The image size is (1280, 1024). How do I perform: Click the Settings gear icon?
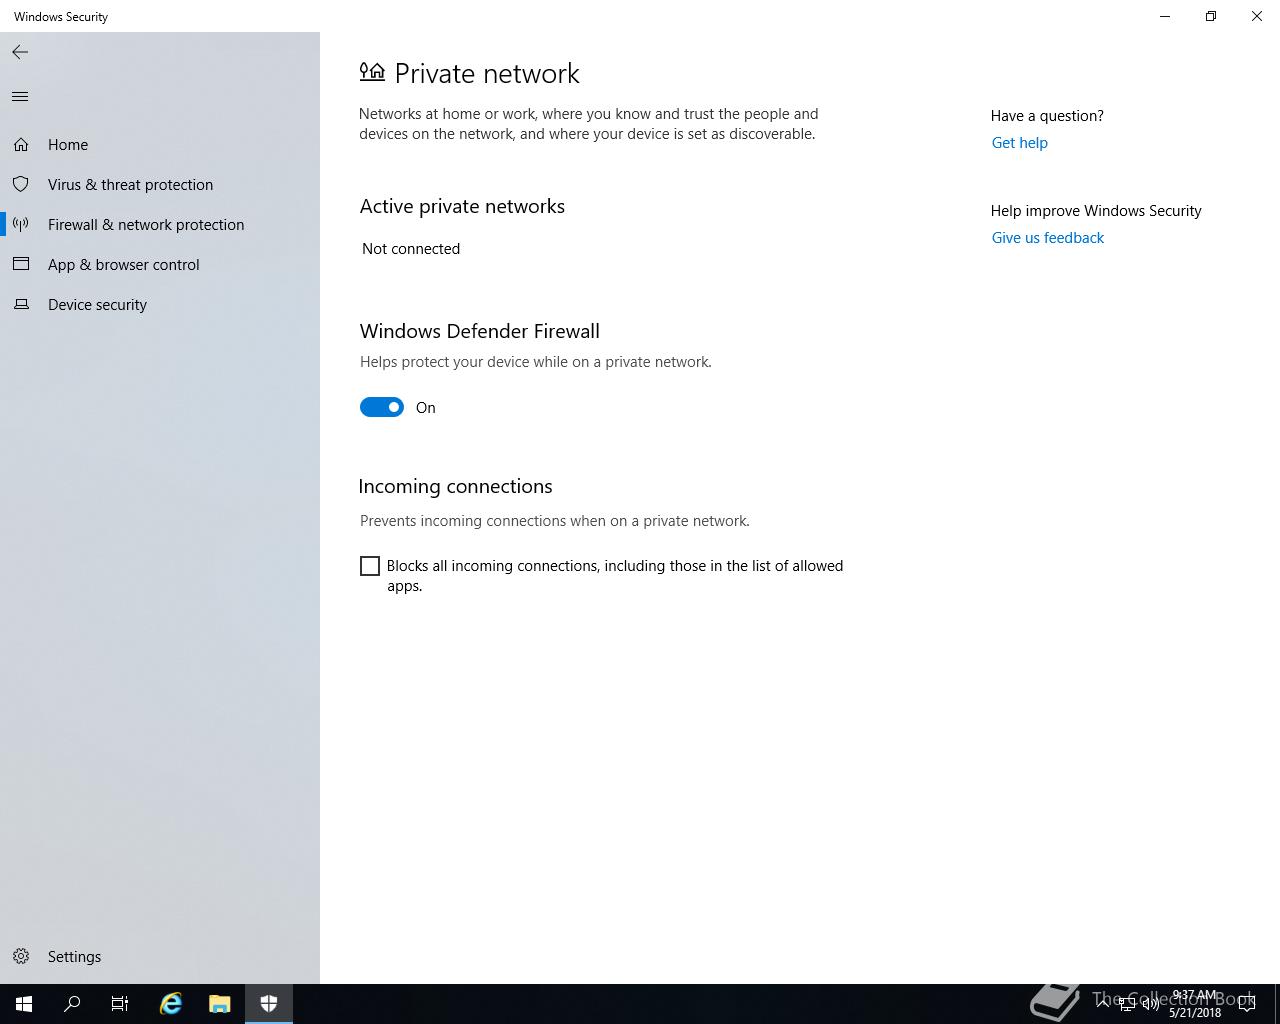point(21,957)
